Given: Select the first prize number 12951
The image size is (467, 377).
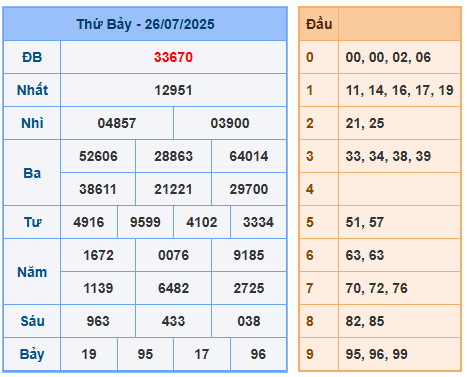Looking at the screenshot, I should tap(173, 90).
